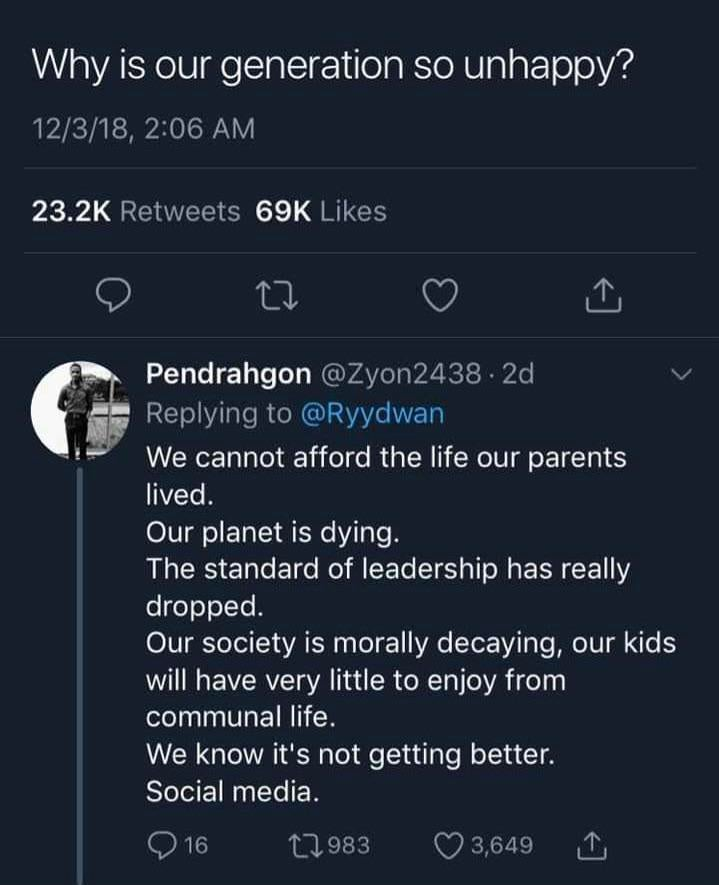Image resolution: width=719 pixels, height=885 pixels.
Task: Click the retweet icon under the main tweet
Action: [278, 296]
